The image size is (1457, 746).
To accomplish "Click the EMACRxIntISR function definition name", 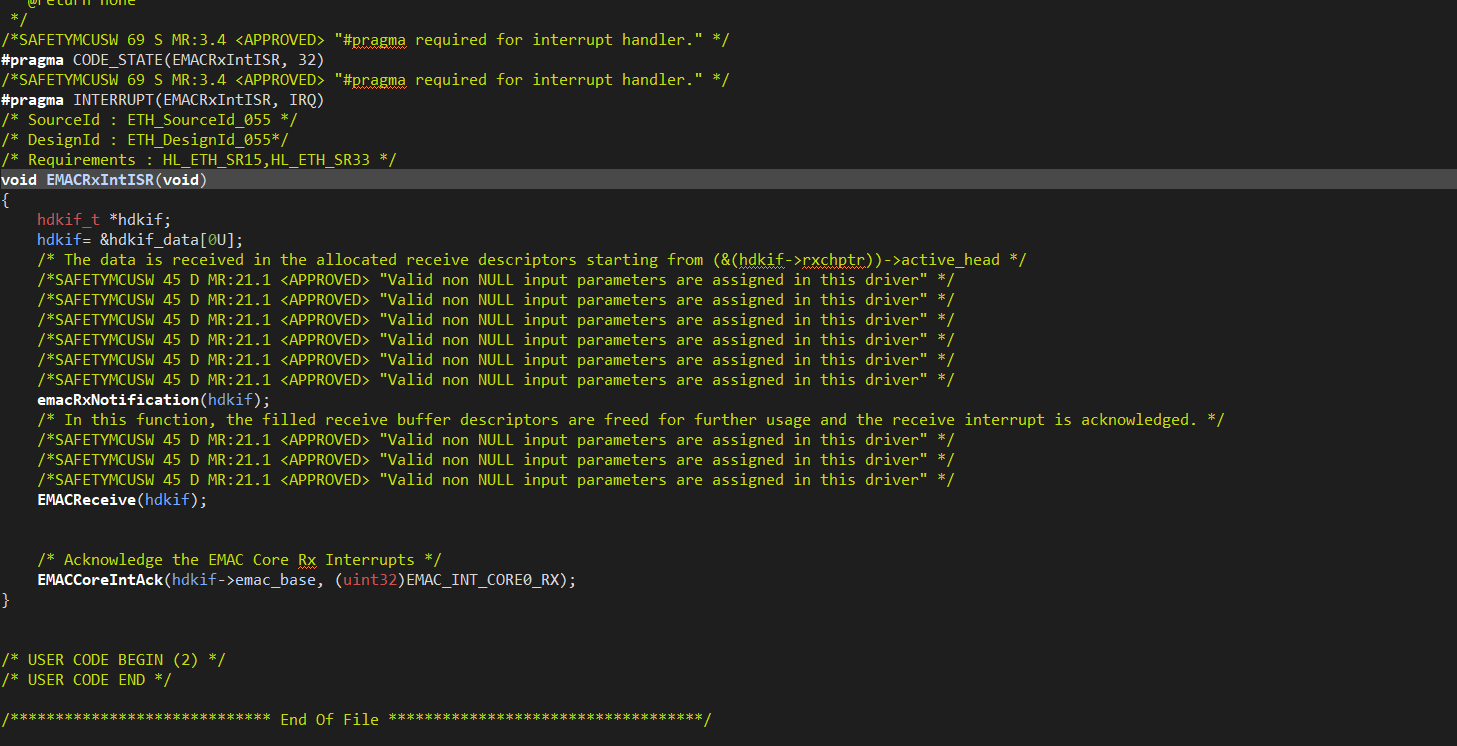I will [x=100, y=180].
